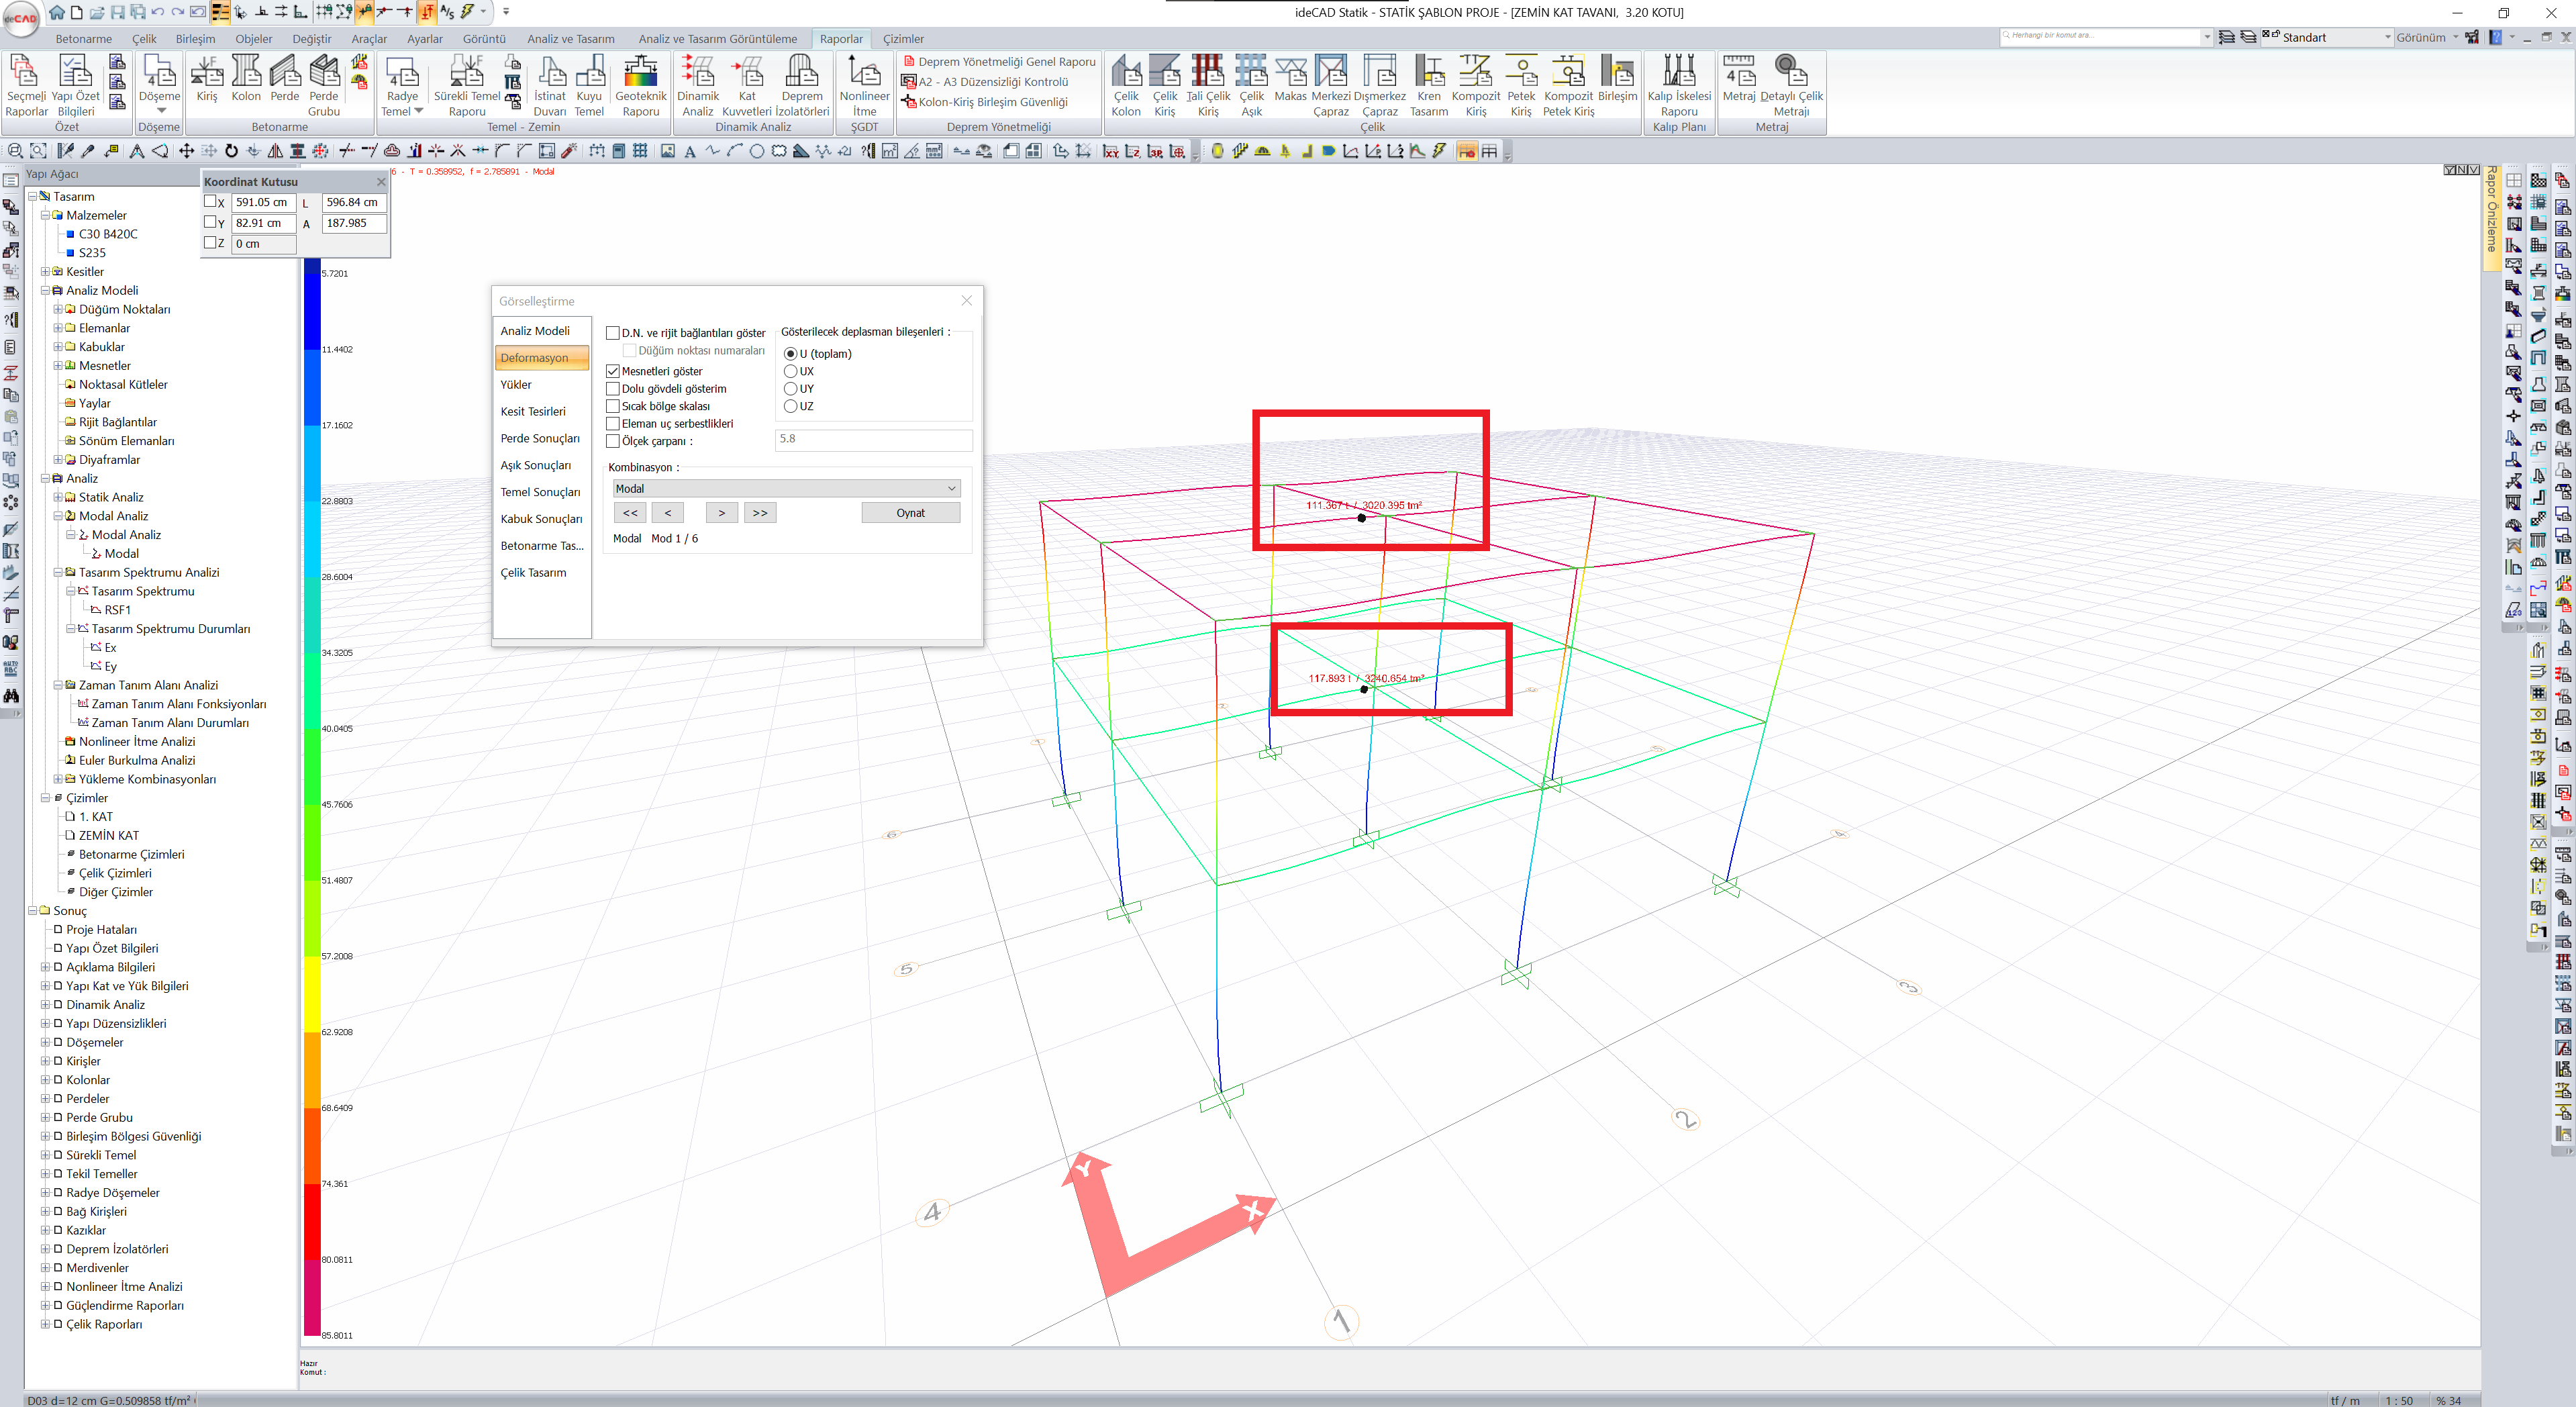Open Detaylı Çelik Metrajı
2576x1407 pixels.
coord(1791,86)
